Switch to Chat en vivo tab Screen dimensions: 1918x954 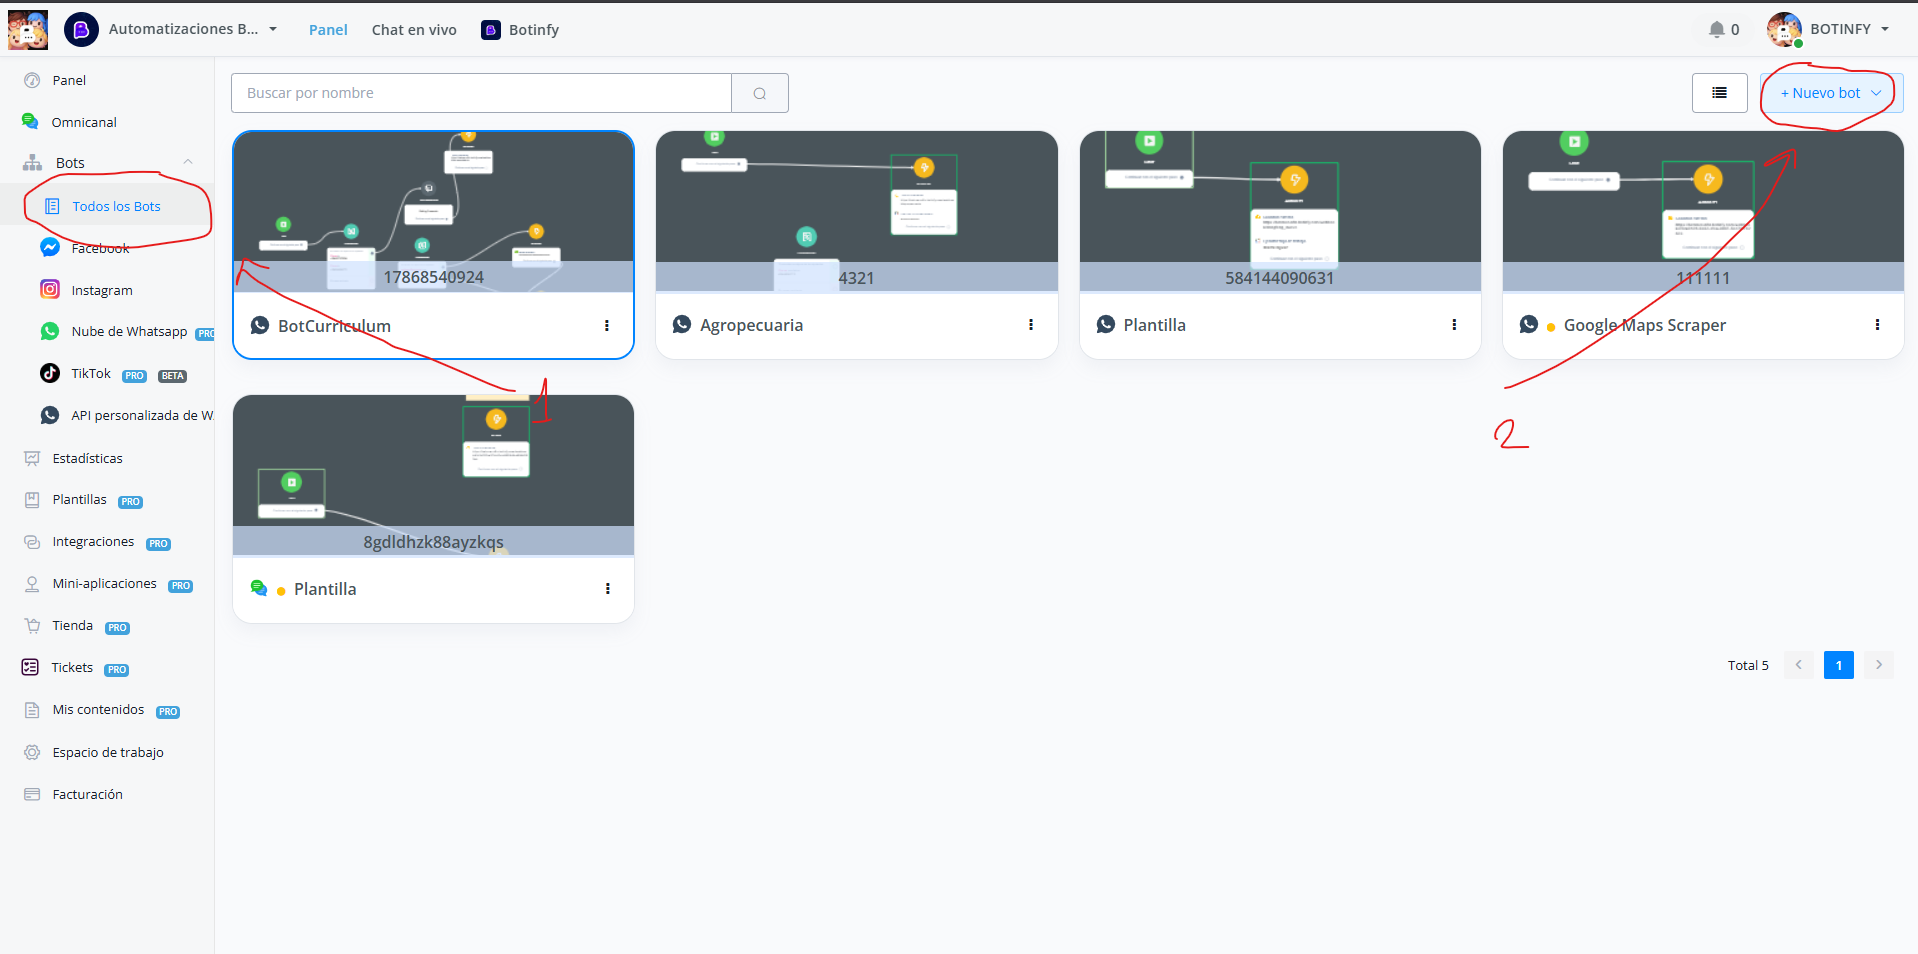coord(414,30)
